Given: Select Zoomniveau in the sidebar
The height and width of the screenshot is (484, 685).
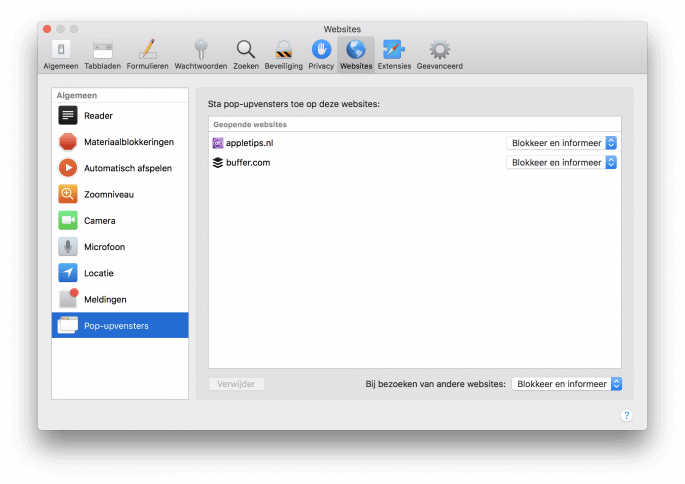Looking at the screenshot, I should click(x=120, y=194).
